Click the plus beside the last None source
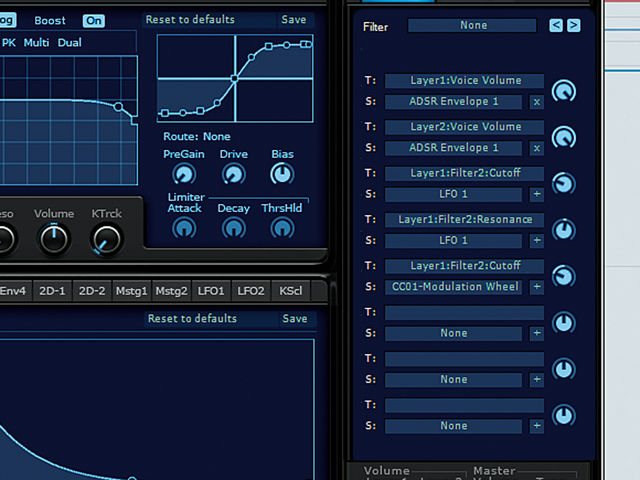The width and height of the screenshot is (640, 480). click(537, 426)
